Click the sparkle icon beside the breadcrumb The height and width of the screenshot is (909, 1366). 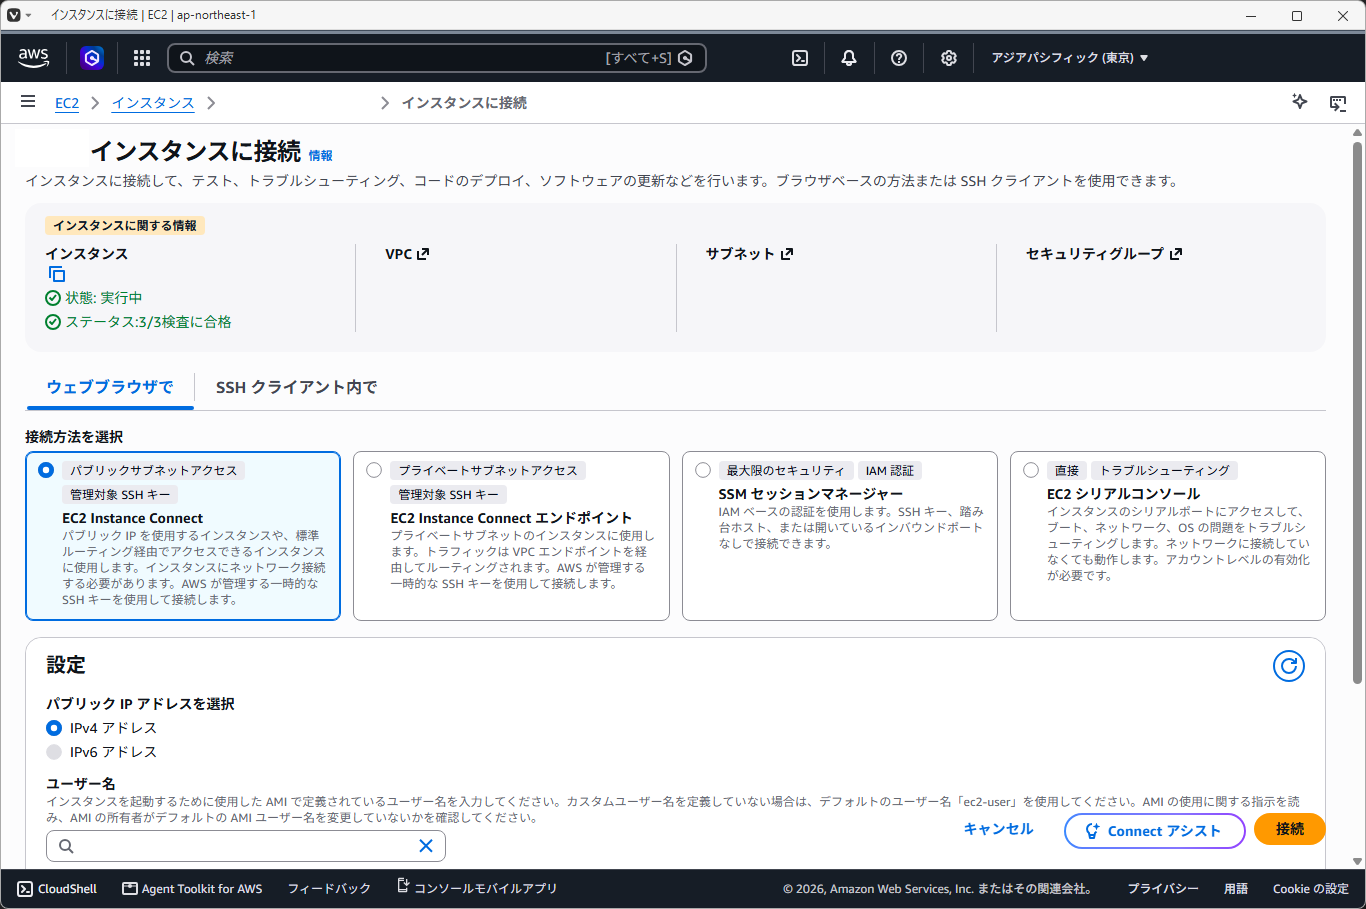coord(1300,102)
